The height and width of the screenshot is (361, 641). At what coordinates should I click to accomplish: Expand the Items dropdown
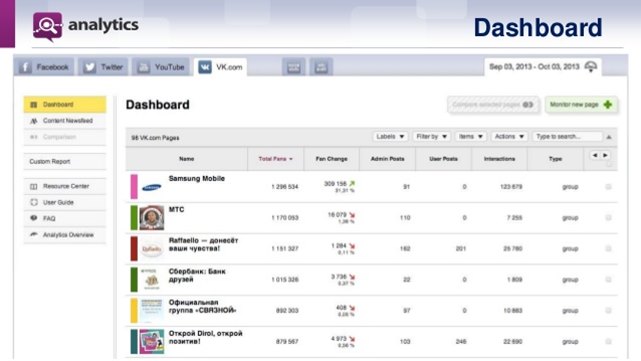(471, 137)
